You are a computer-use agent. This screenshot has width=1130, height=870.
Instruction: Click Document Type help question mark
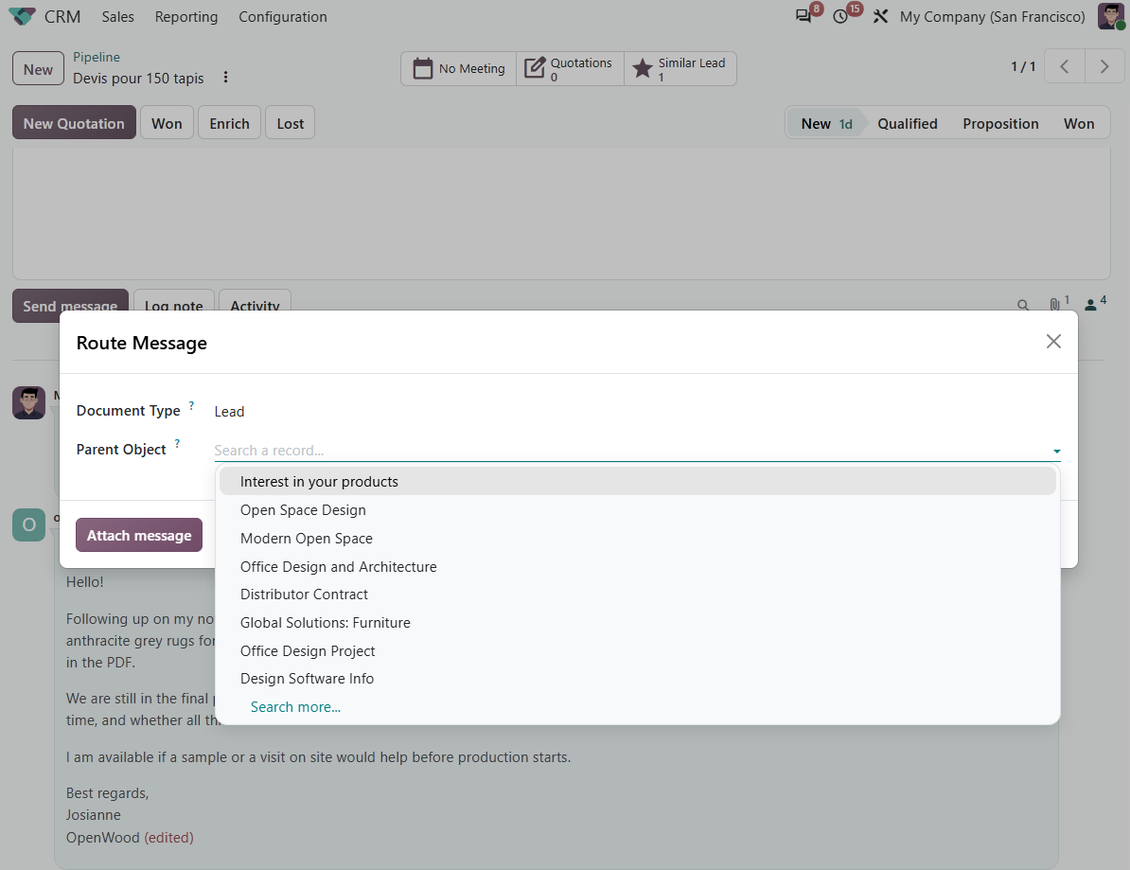click(191, 406)
